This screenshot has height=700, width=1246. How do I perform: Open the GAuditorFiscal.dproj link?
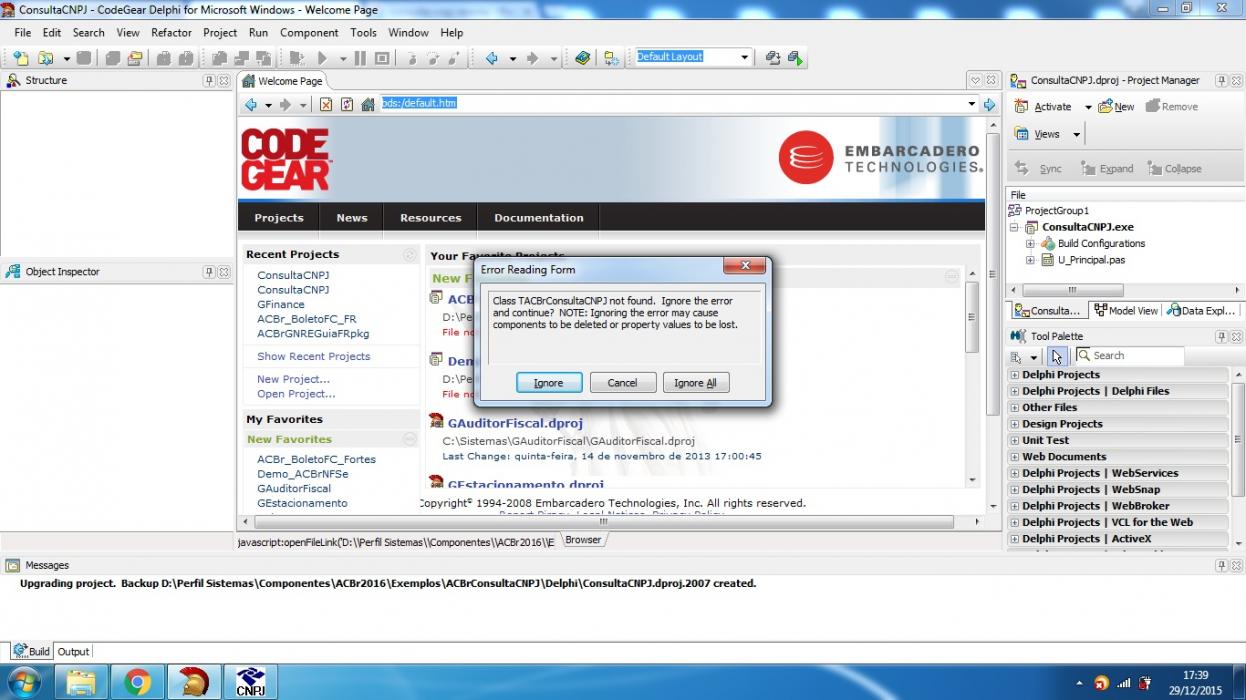point(515,423)
